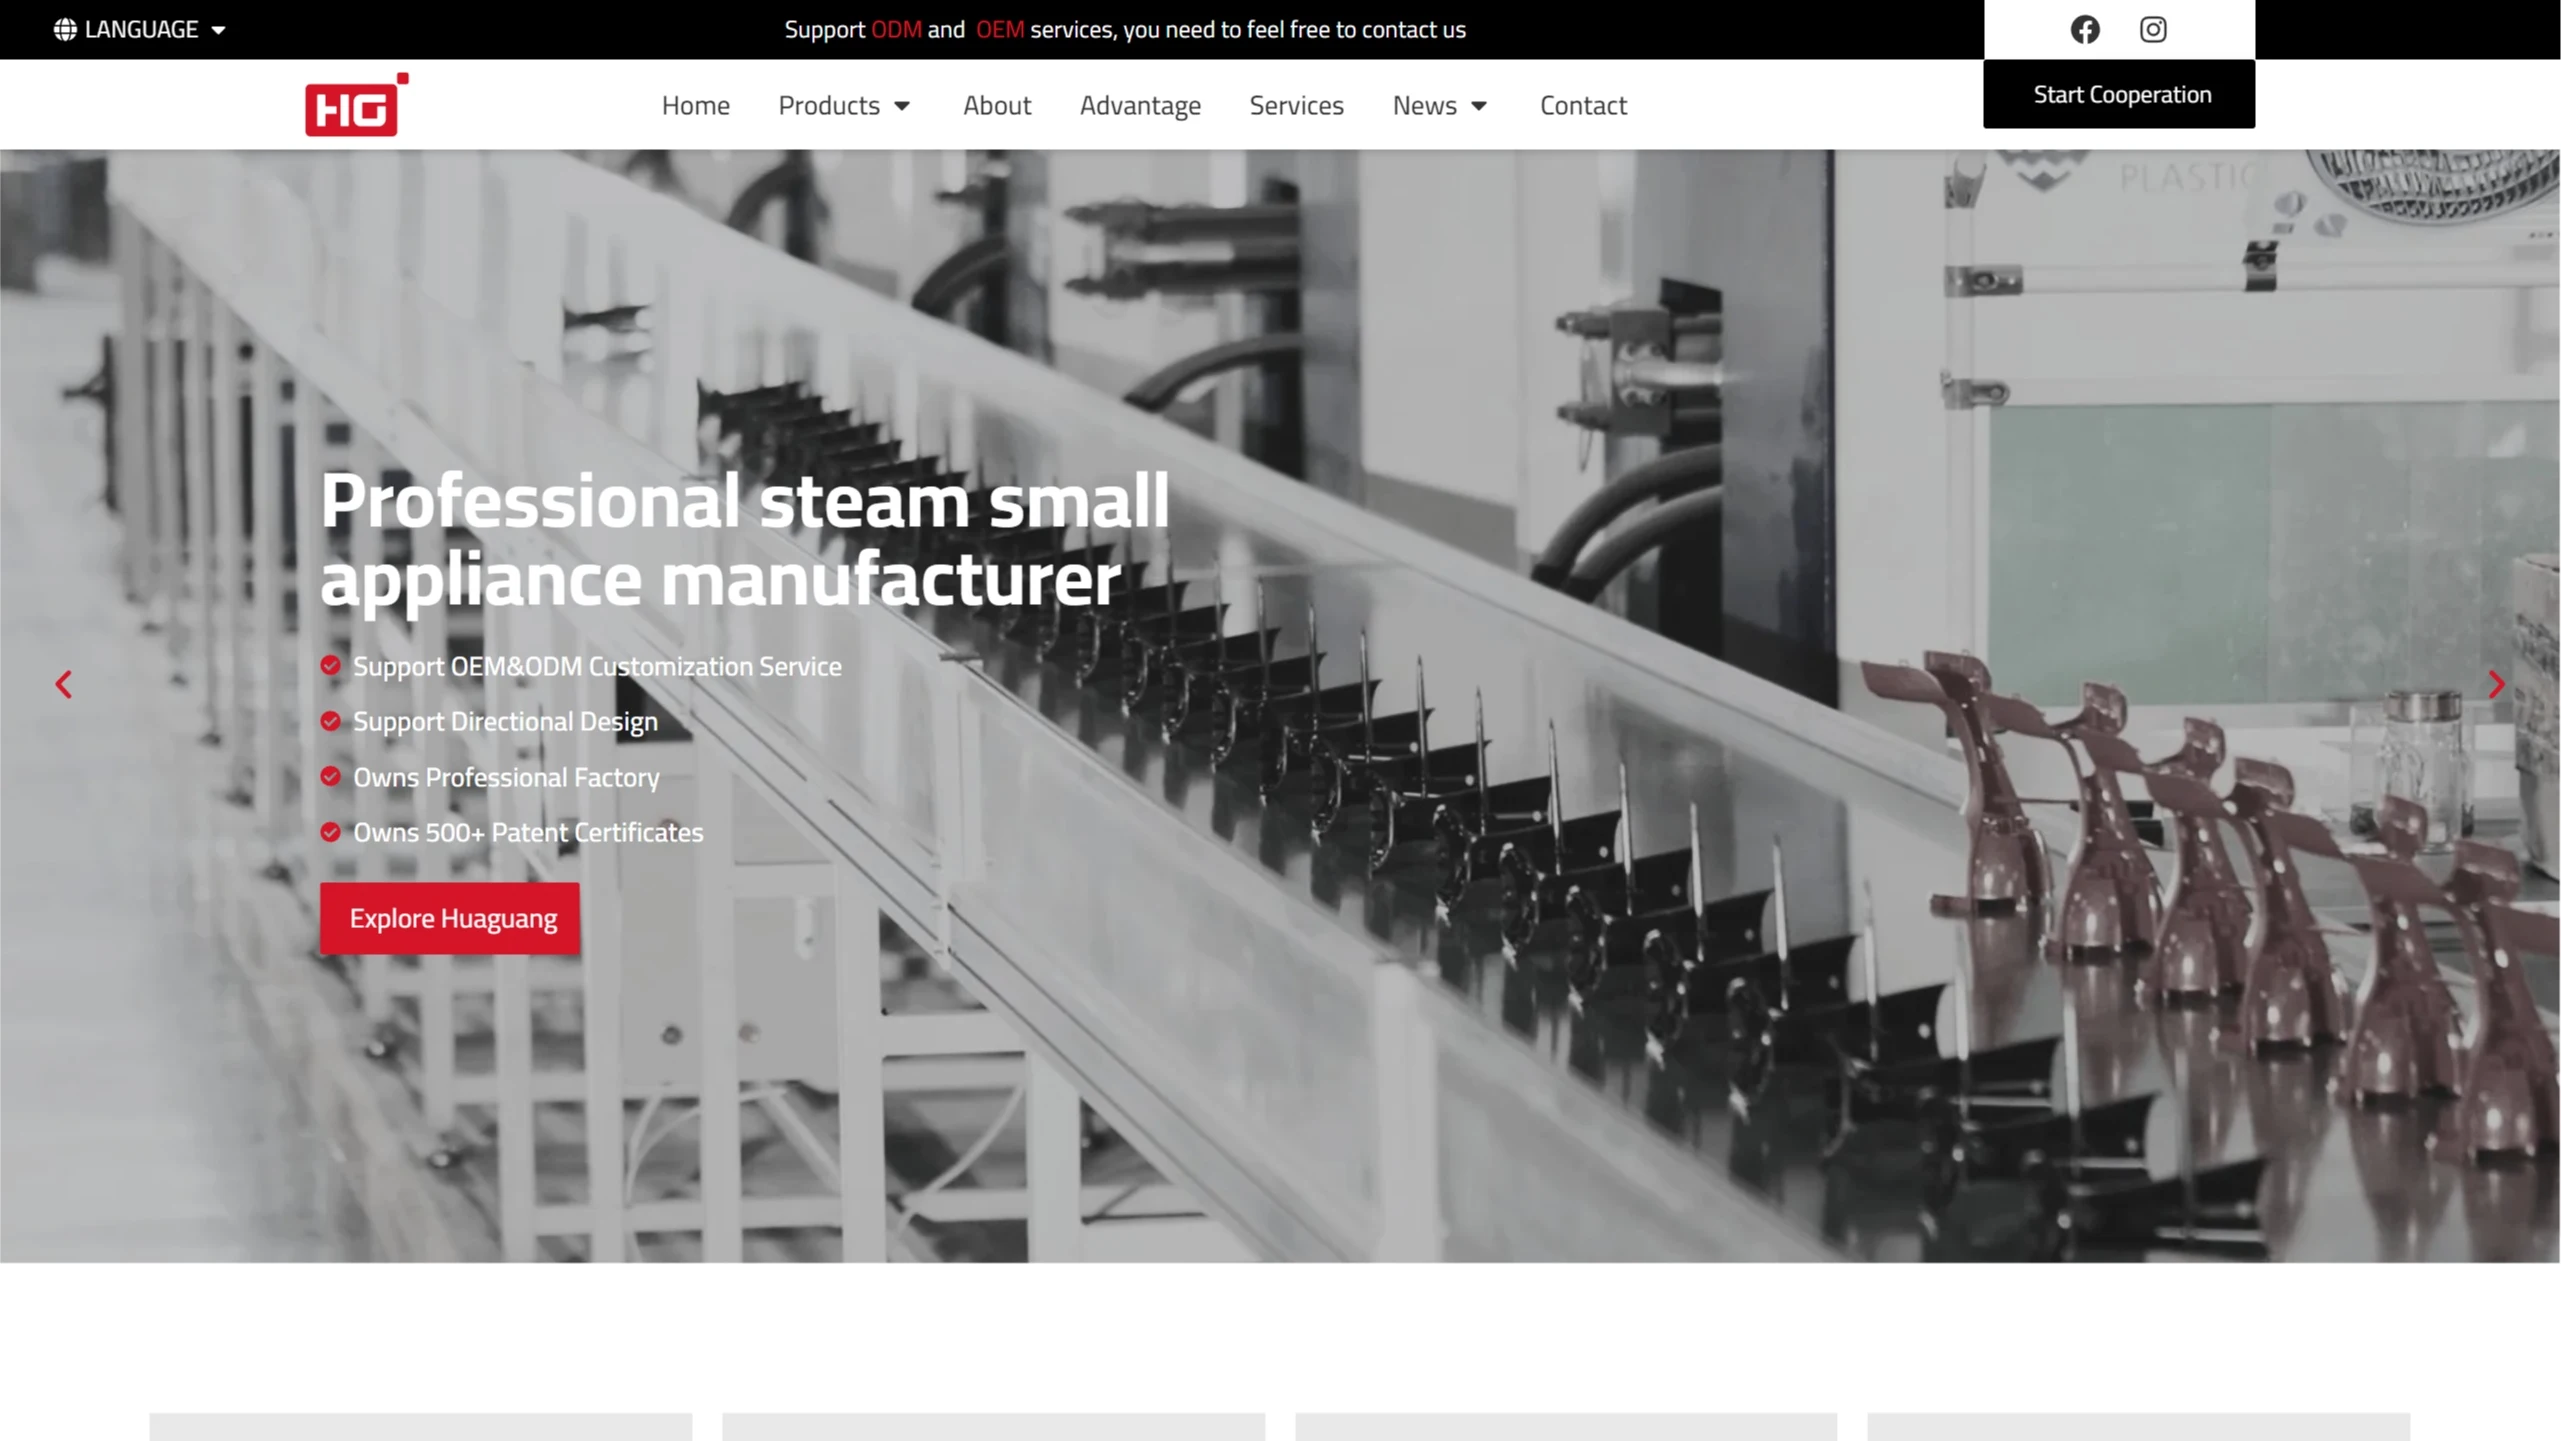The height and width of the screenshot is (1441, 2561).
Task: Expand the News submenu arrow
Action: [1479, 106]
